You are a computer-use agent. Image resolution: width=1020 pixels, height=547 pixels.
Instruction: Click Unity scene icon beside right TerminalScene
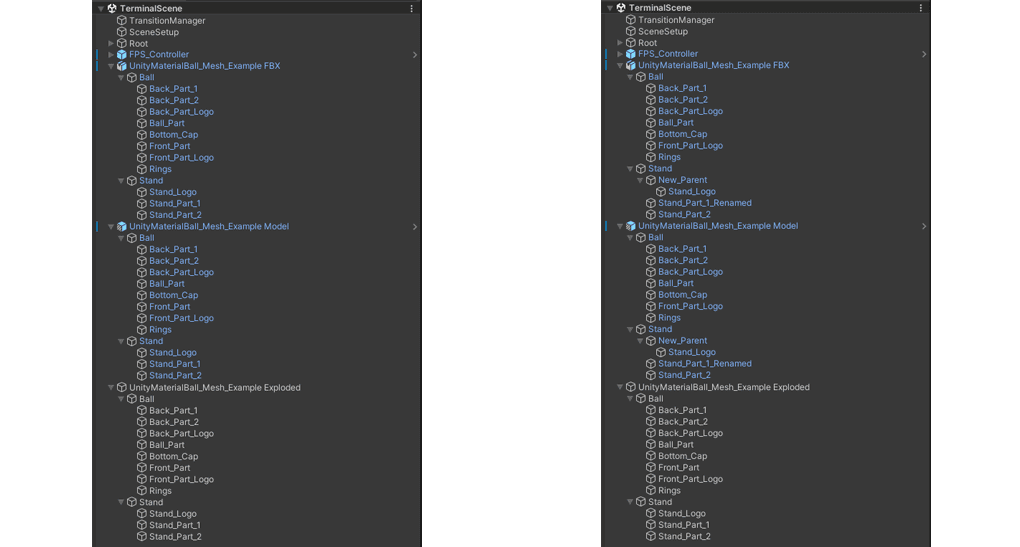point(621,8)
